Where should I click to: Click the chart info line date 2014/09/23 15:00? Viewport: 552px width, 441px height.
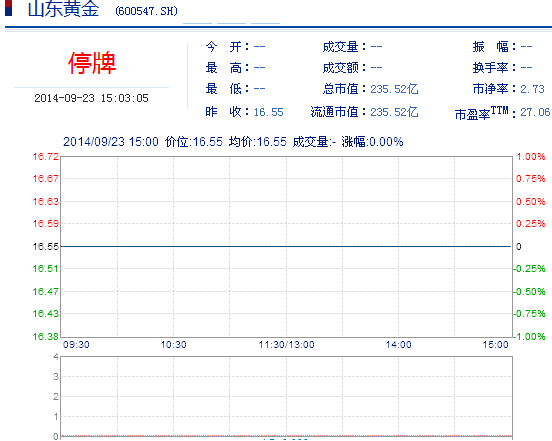coord(111,142)
